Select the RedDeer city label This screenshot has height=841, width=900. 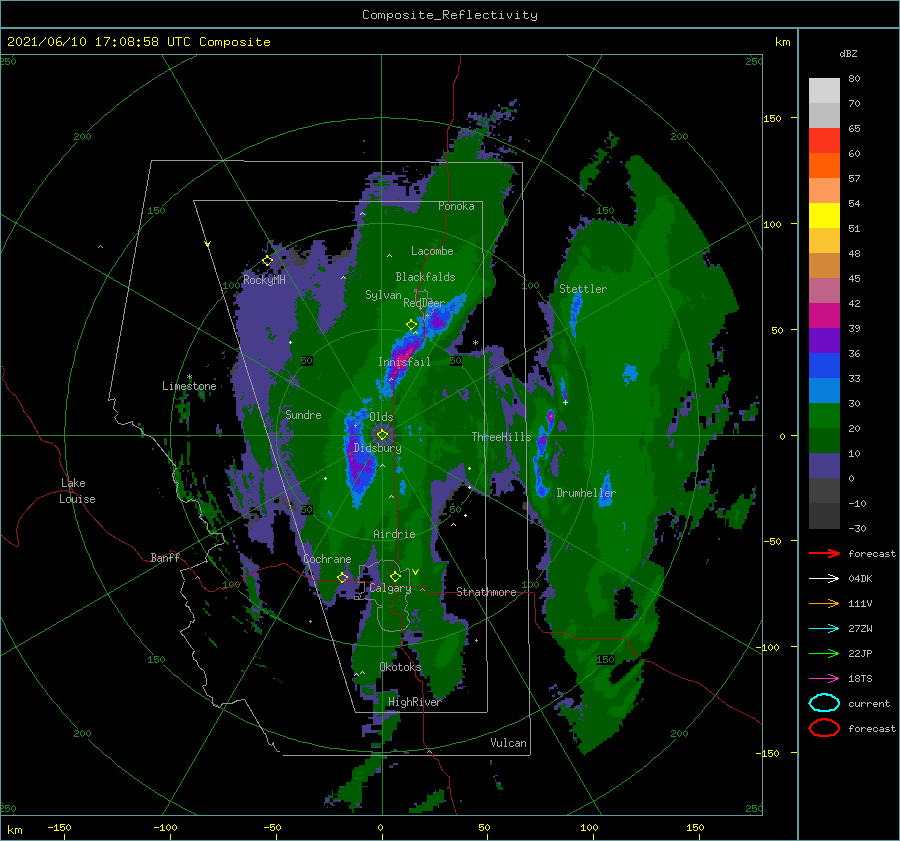(x=424, y=303)
